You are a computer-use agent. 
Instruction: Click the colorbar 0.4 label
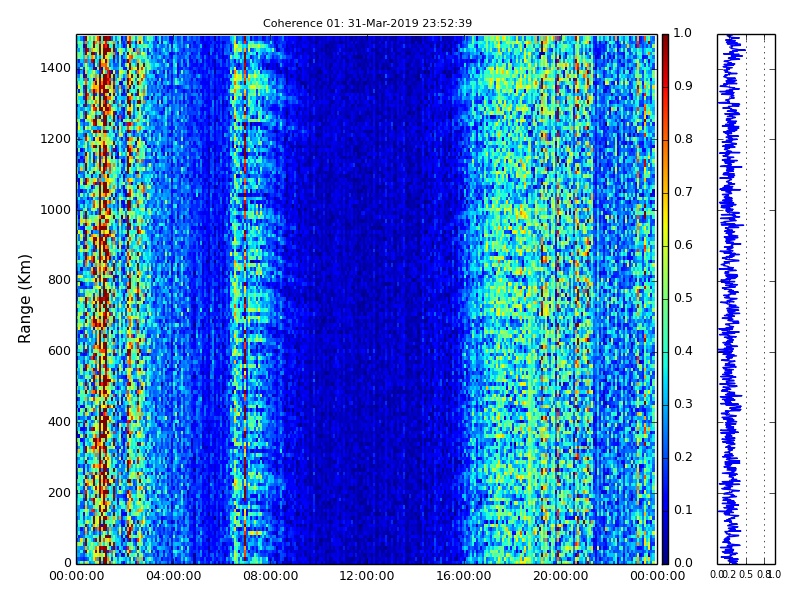click(x=683, y=351)
